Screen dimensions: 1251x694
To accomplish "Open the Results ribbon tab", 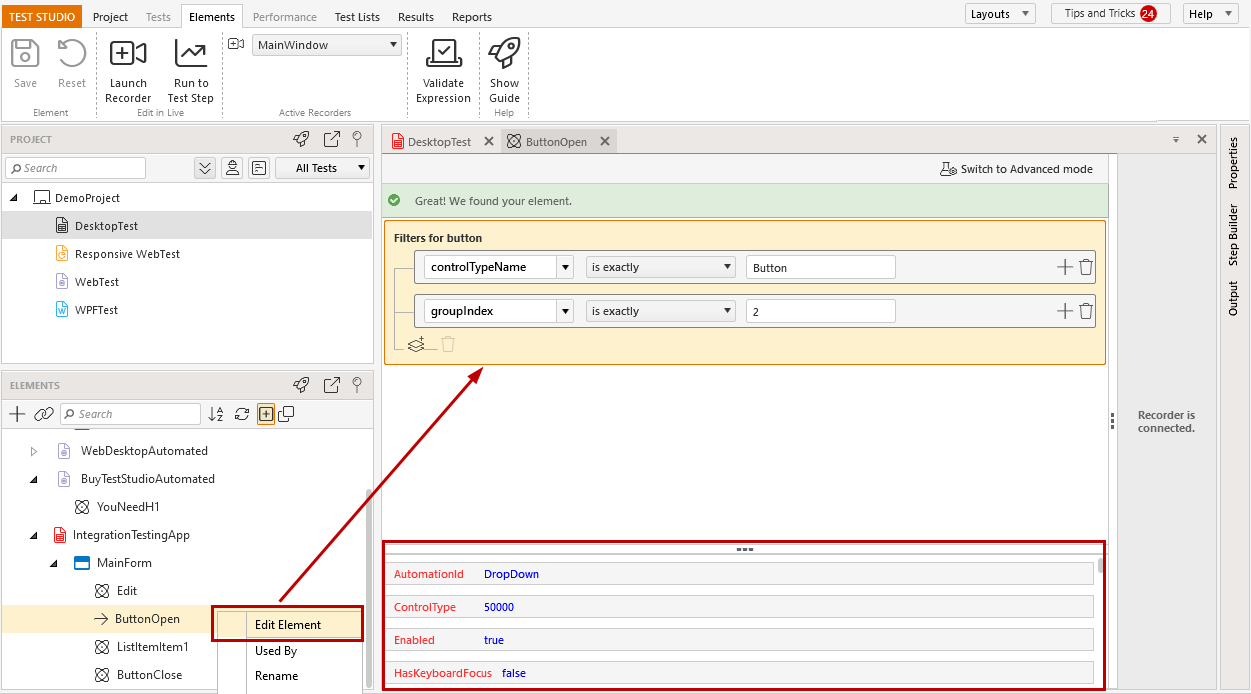I will 416,16.
